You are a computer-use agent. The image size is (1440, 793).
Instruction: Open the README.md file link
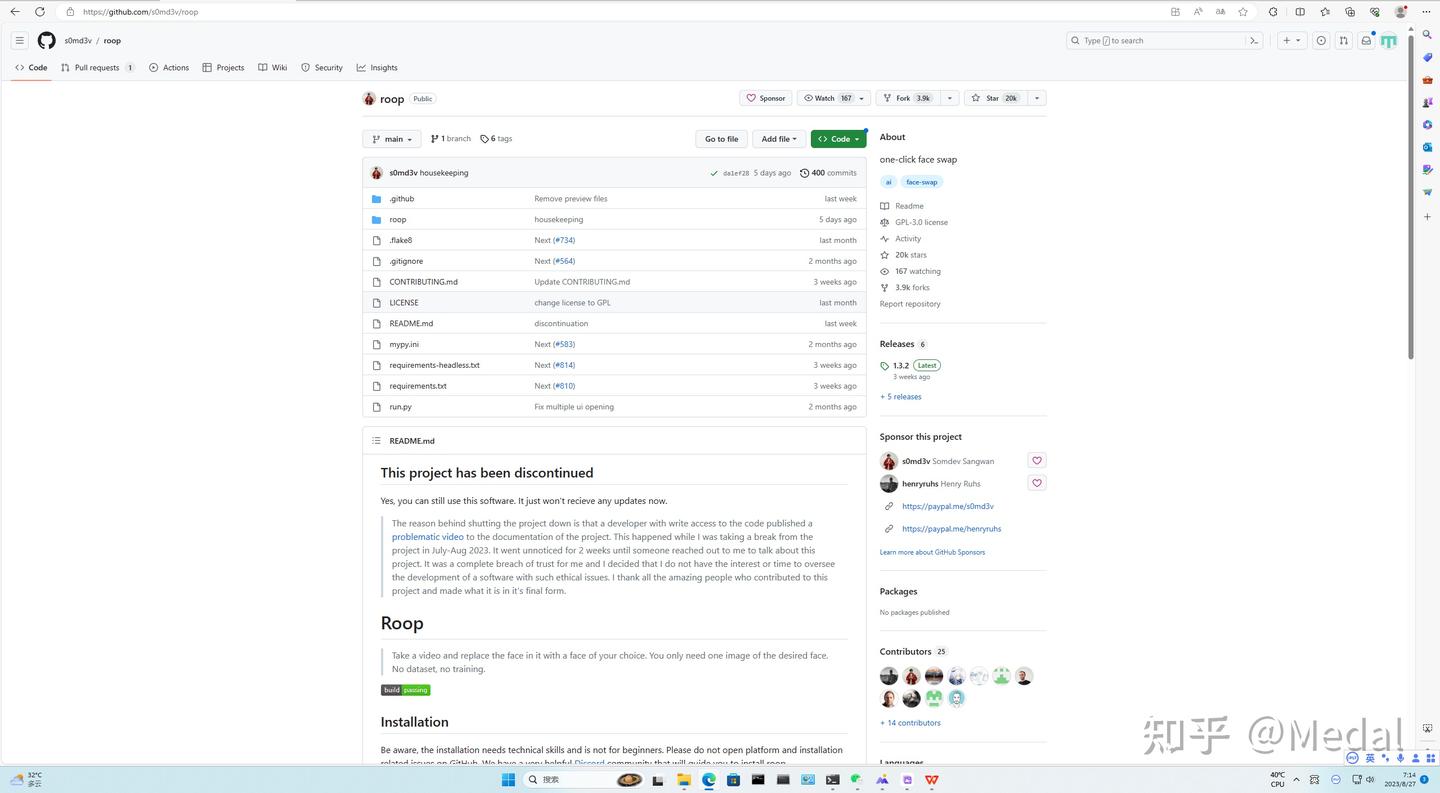[x=411, y=324]
